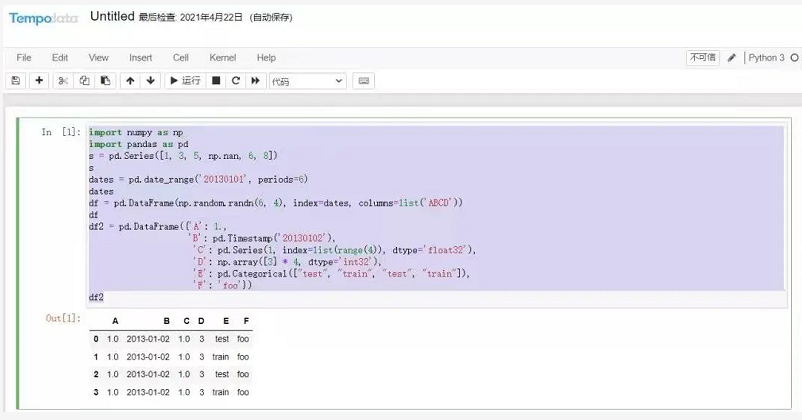Paste cell below using clipboard icon

pos(105,81)
